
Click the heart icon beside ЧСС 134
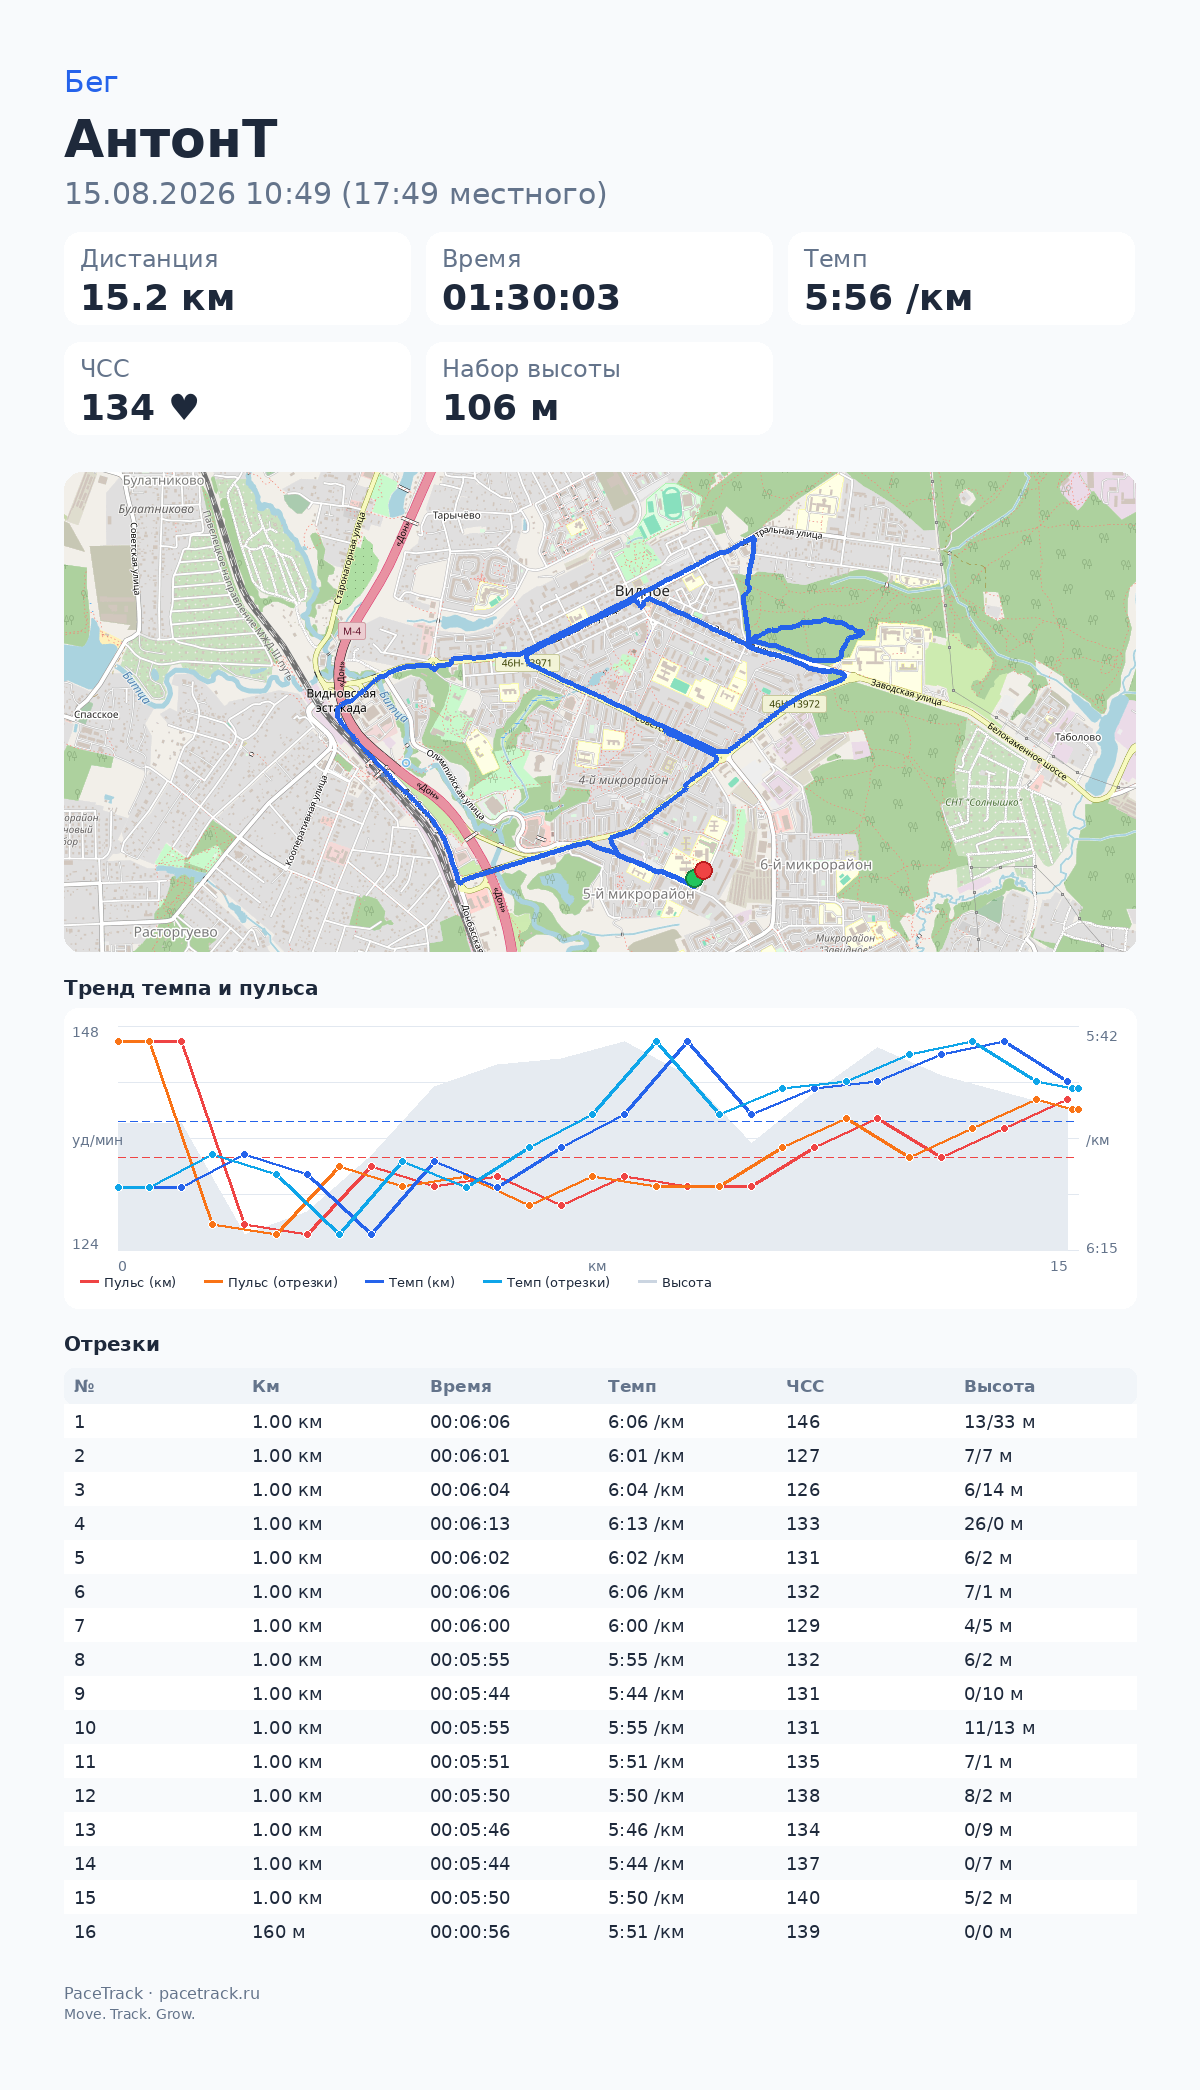point(184,407)
